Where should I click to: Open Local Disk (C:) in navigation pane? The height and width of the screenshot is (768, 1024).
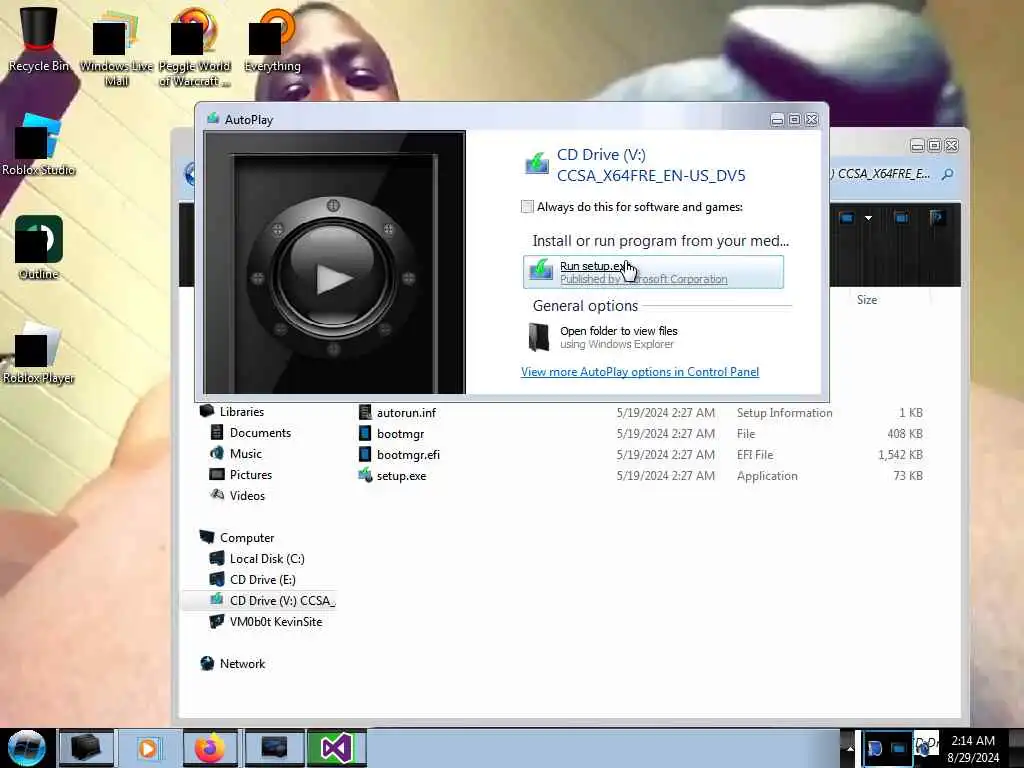(x=267, y=558)
